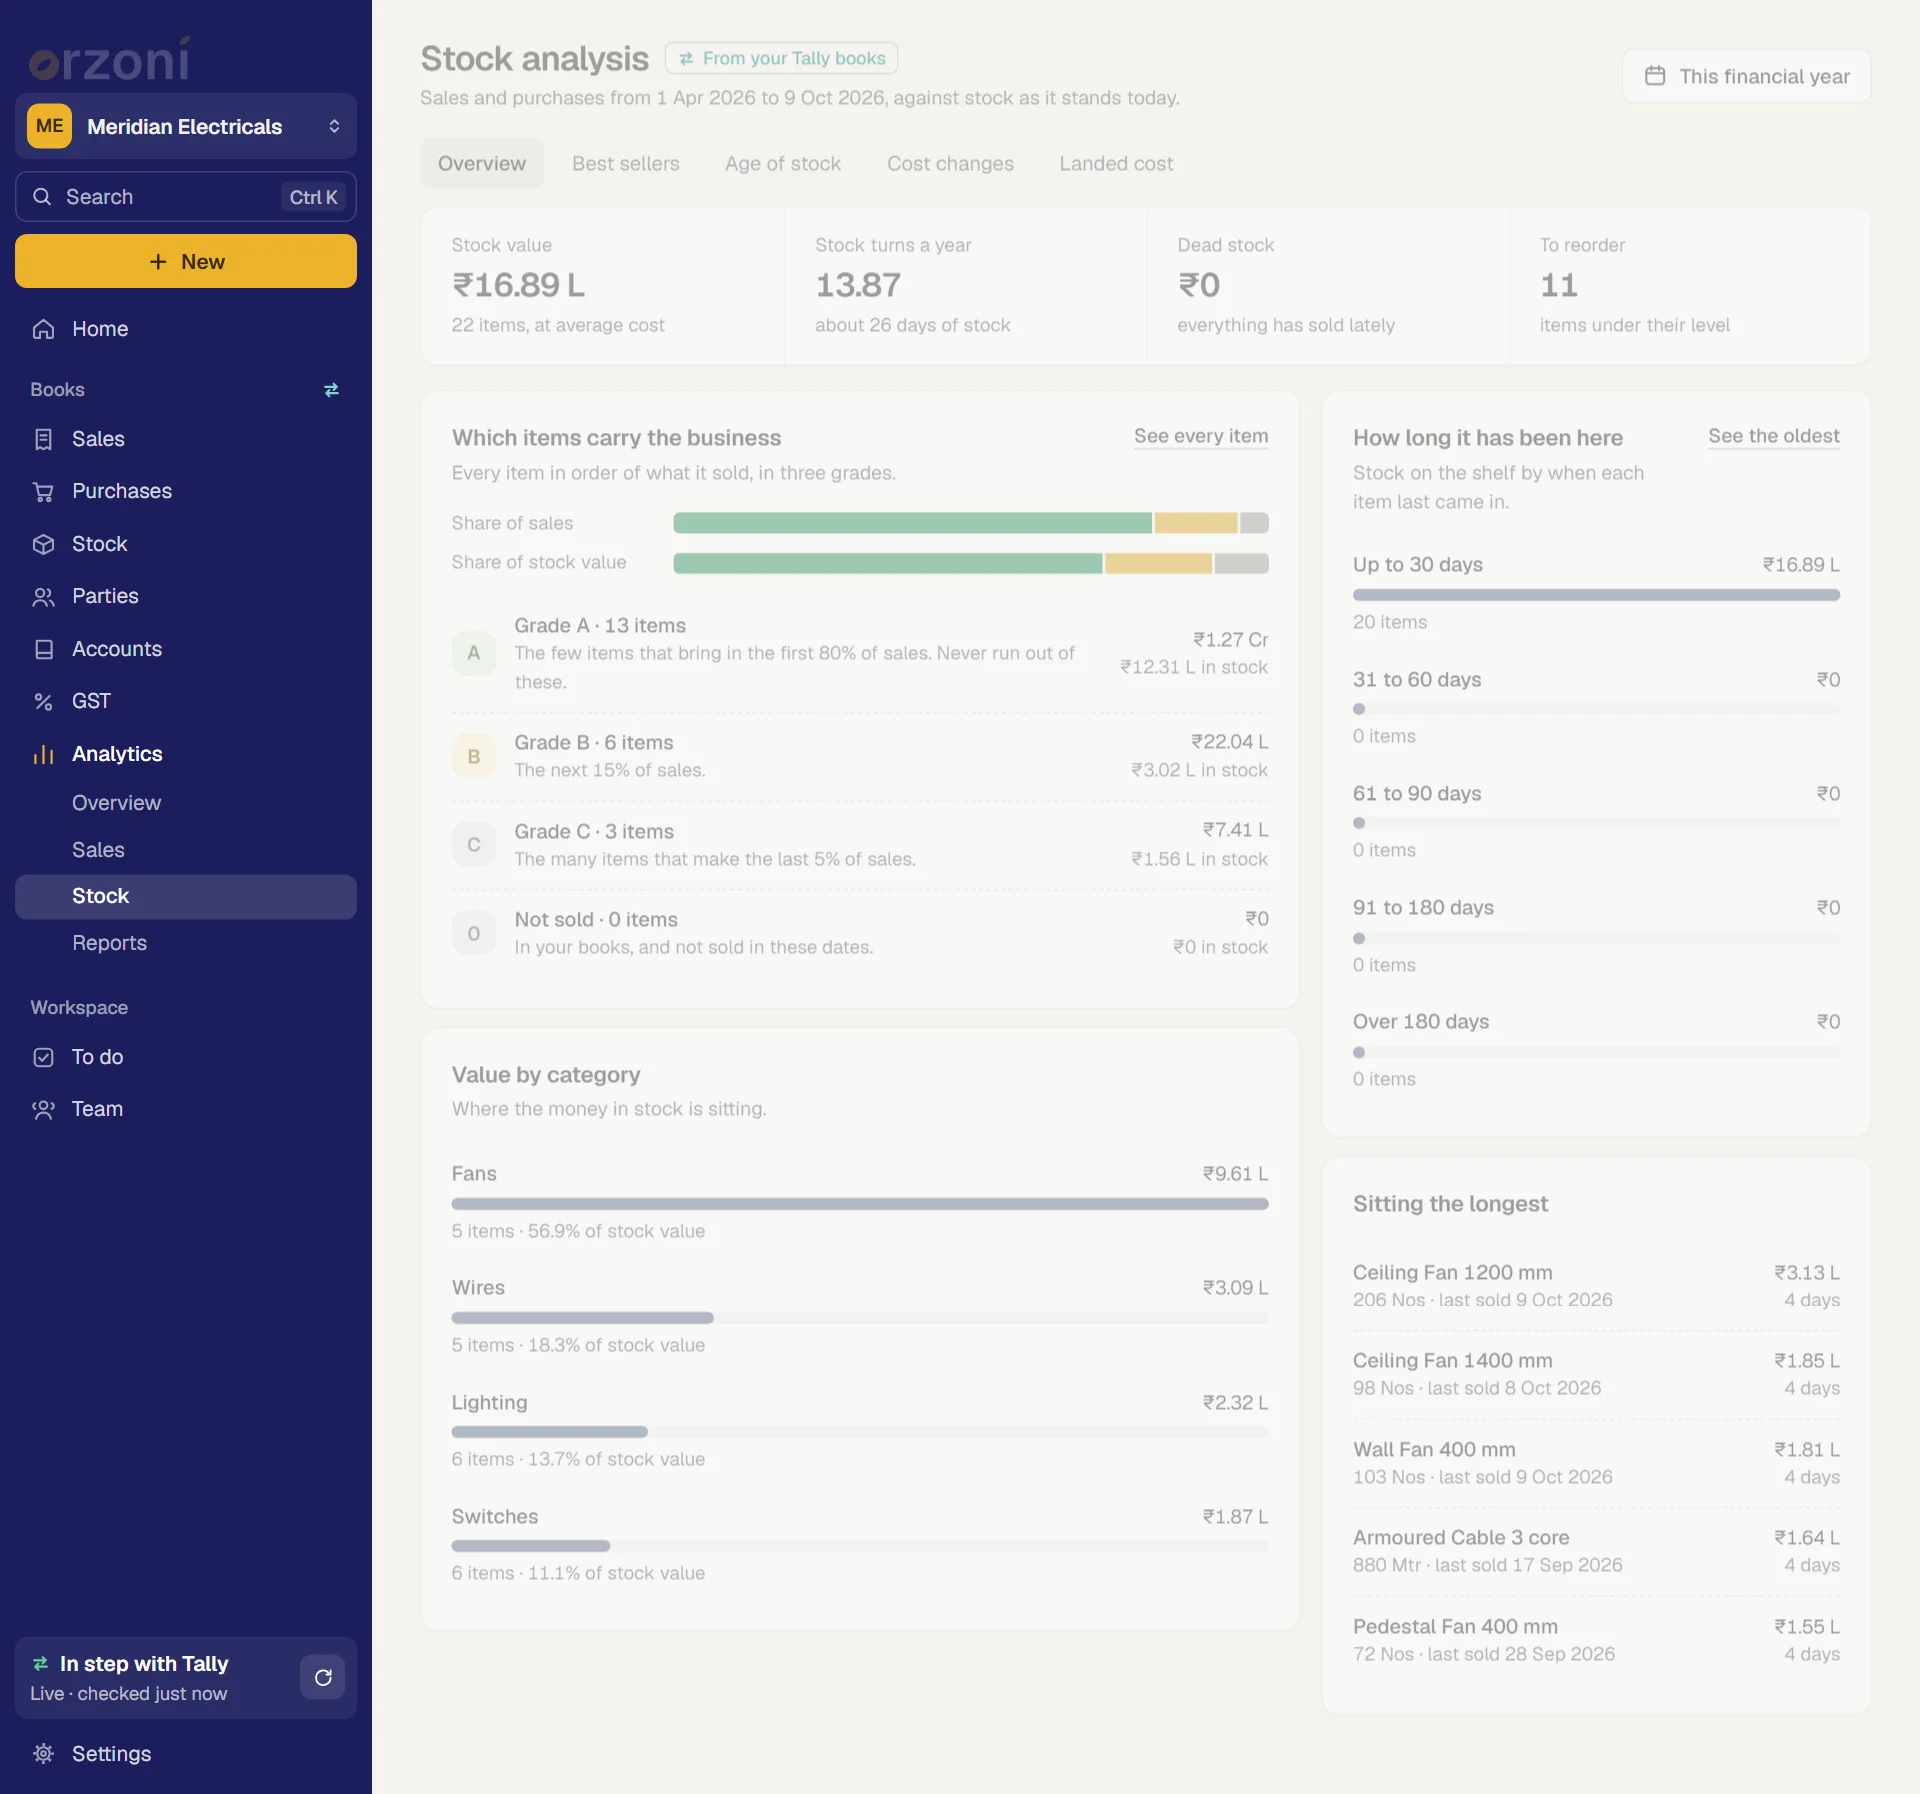Click the To do checkbox icon
Screen dimensions: 1920x1794
43,1057
